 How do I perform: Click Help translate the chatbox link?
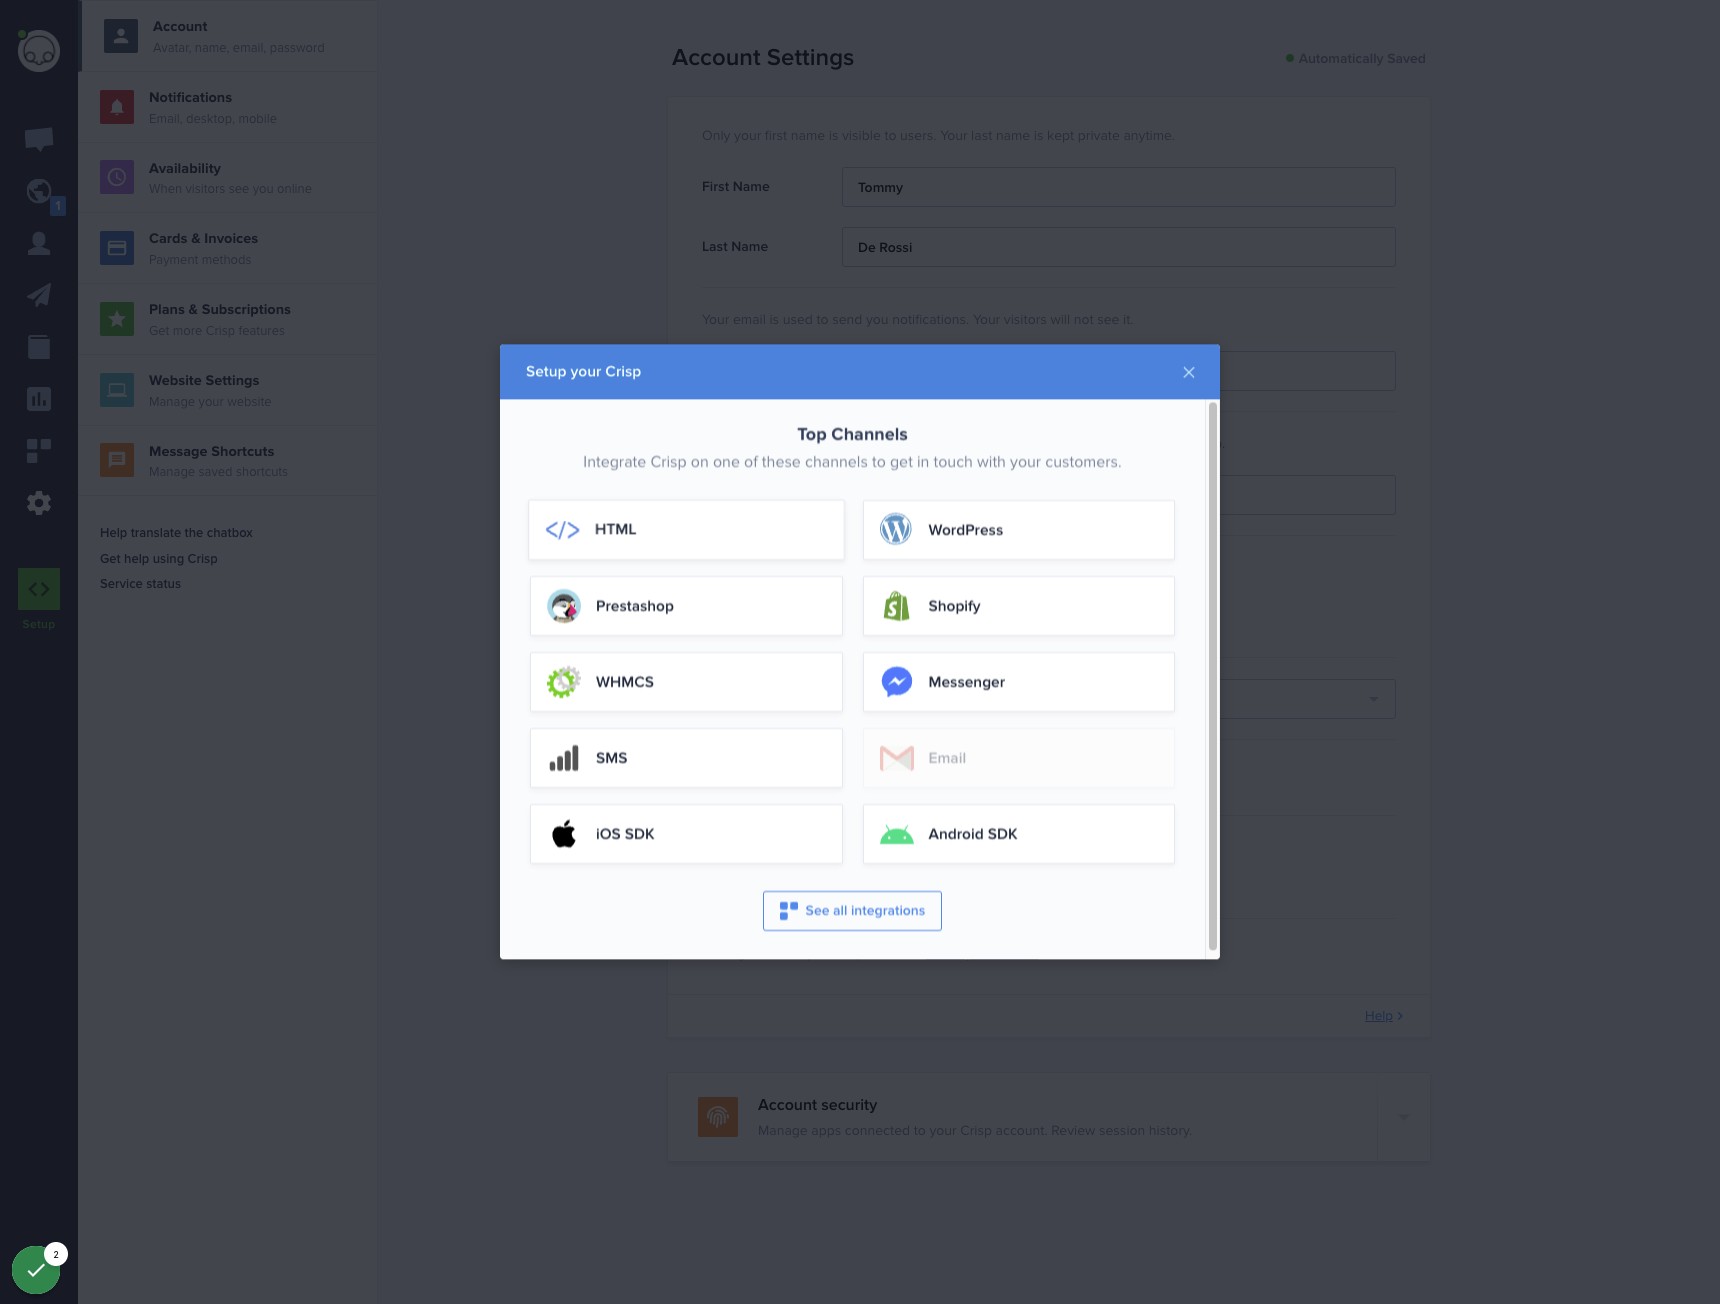176,533
